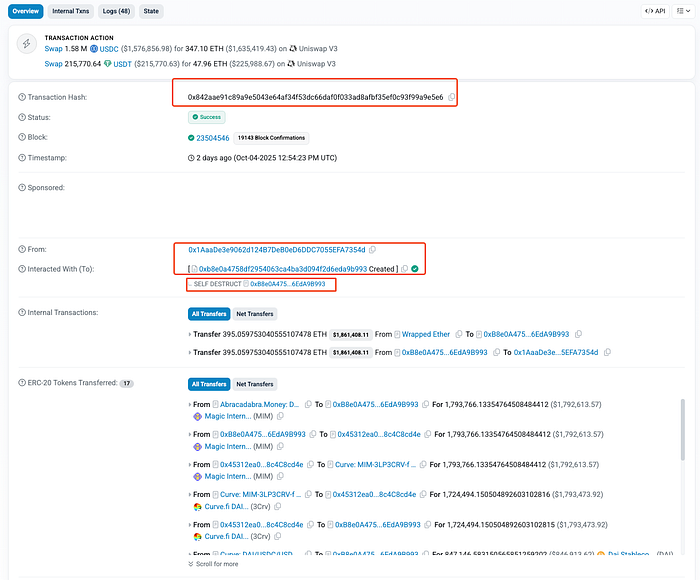The width and height of the screenshot is (700, 580).
Task: Click the API button
Action: click(x=655, y=11)
